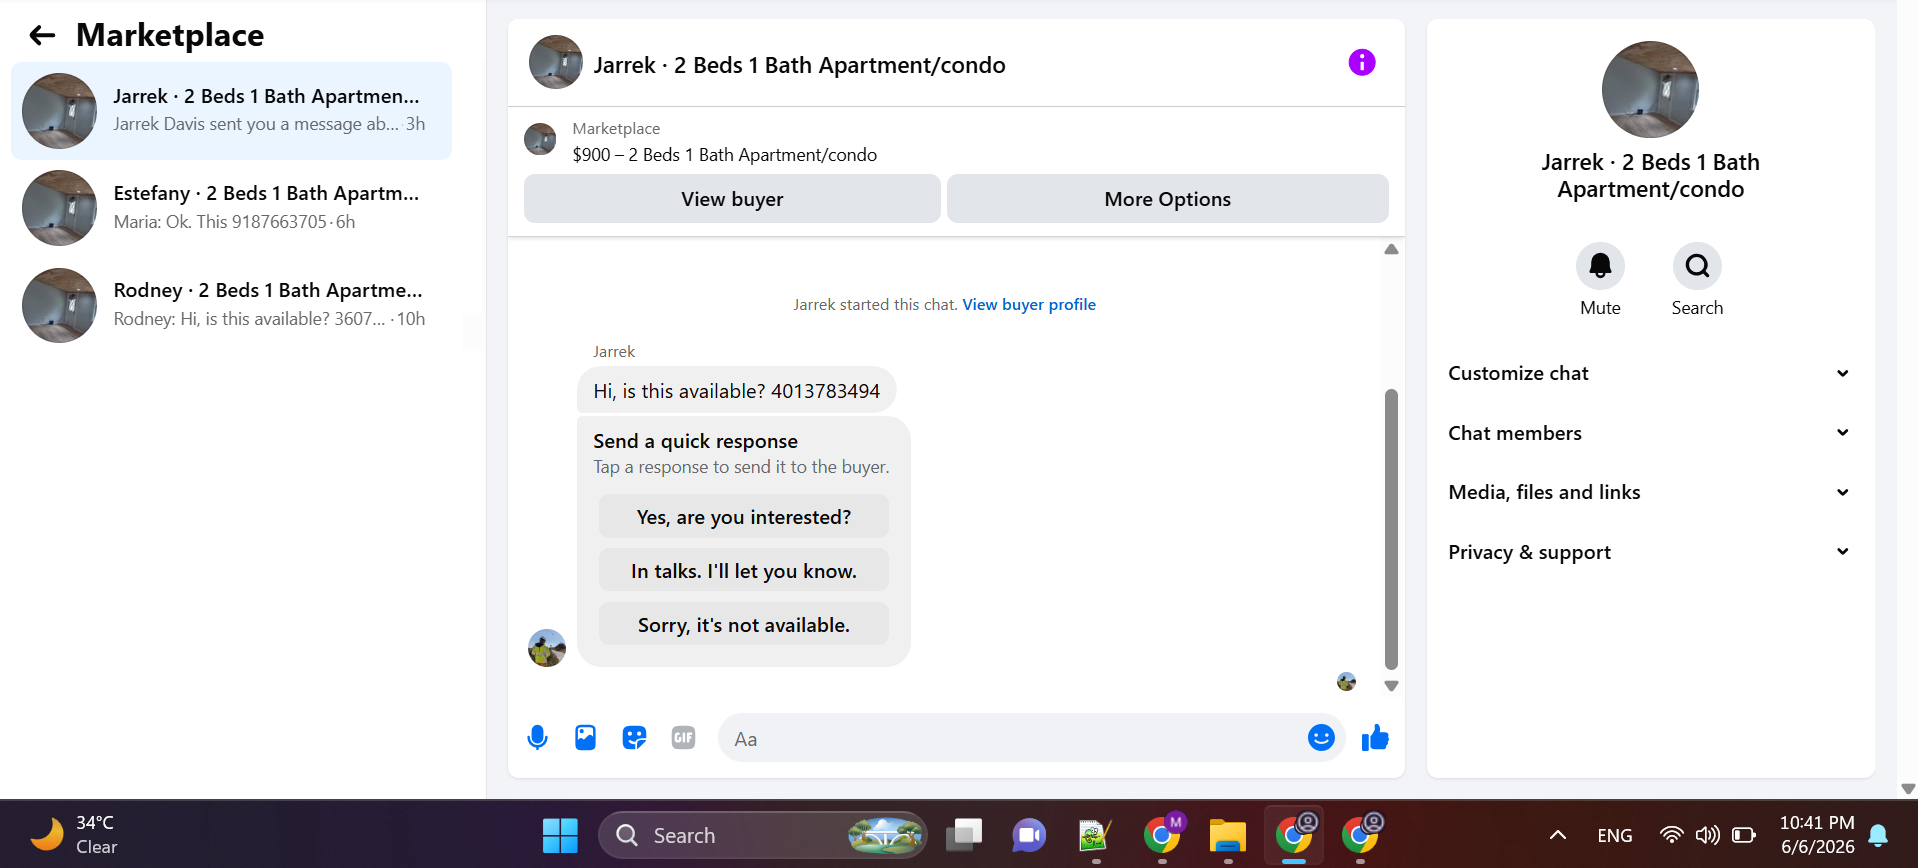The image size is (1918, 868).
Task: Search in conversation with magnifier icon
Action: pos(1697,266)
